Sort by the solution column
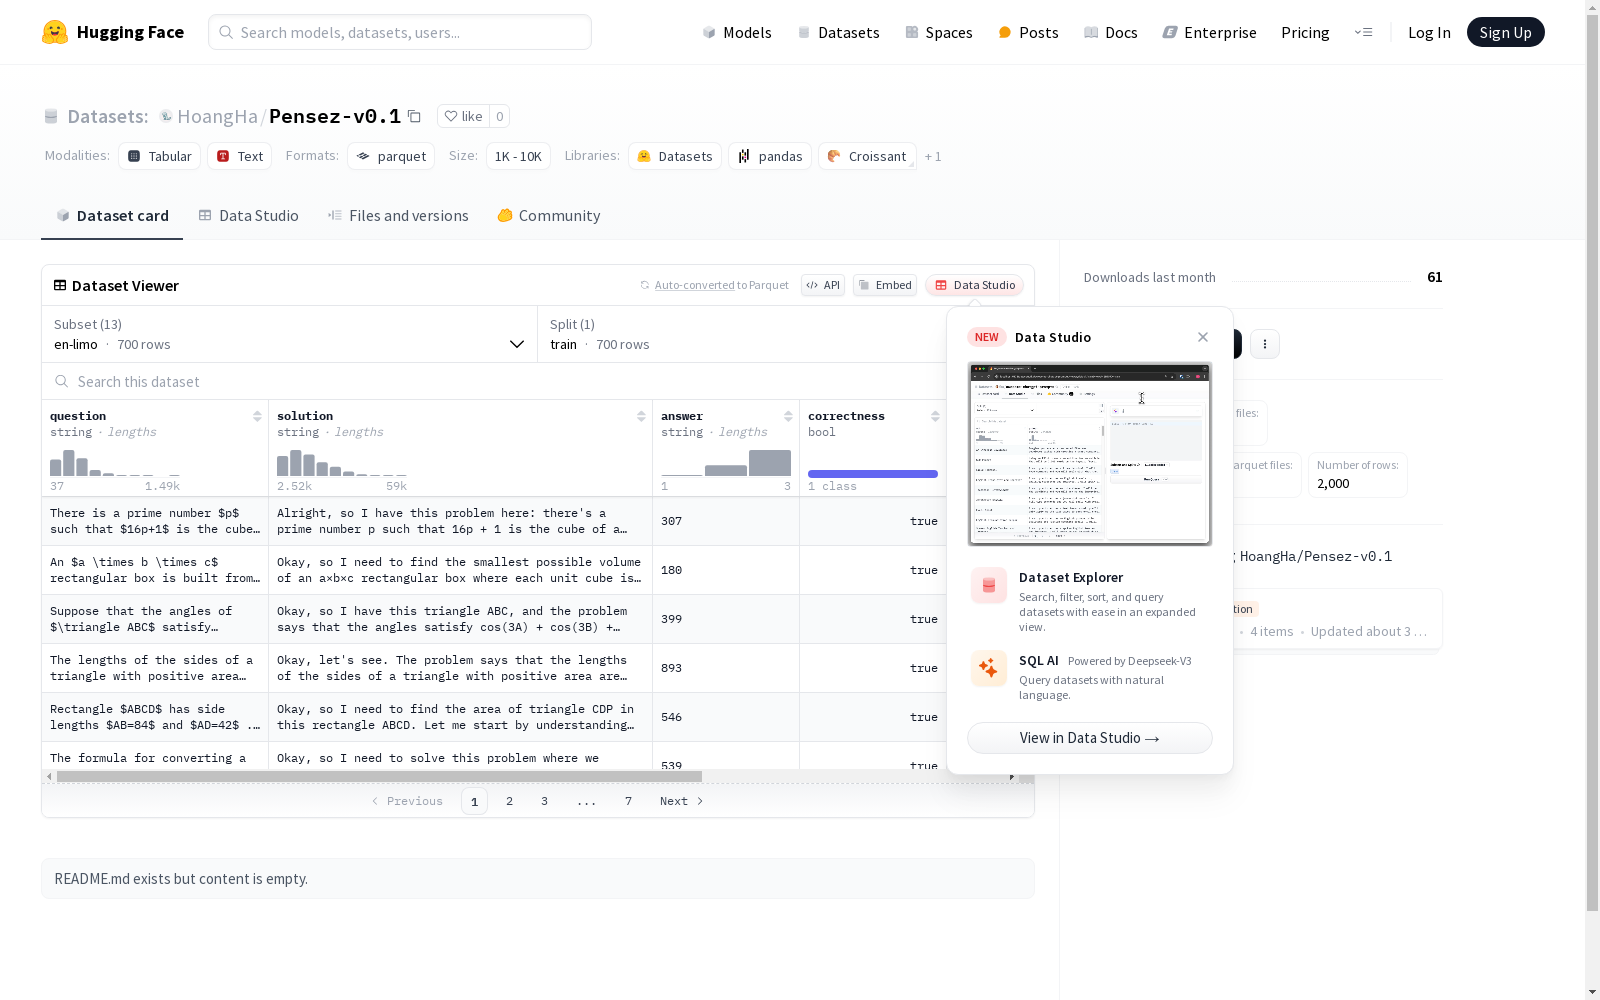This screenshot has height=1000, width=1600. coord(641,416)
